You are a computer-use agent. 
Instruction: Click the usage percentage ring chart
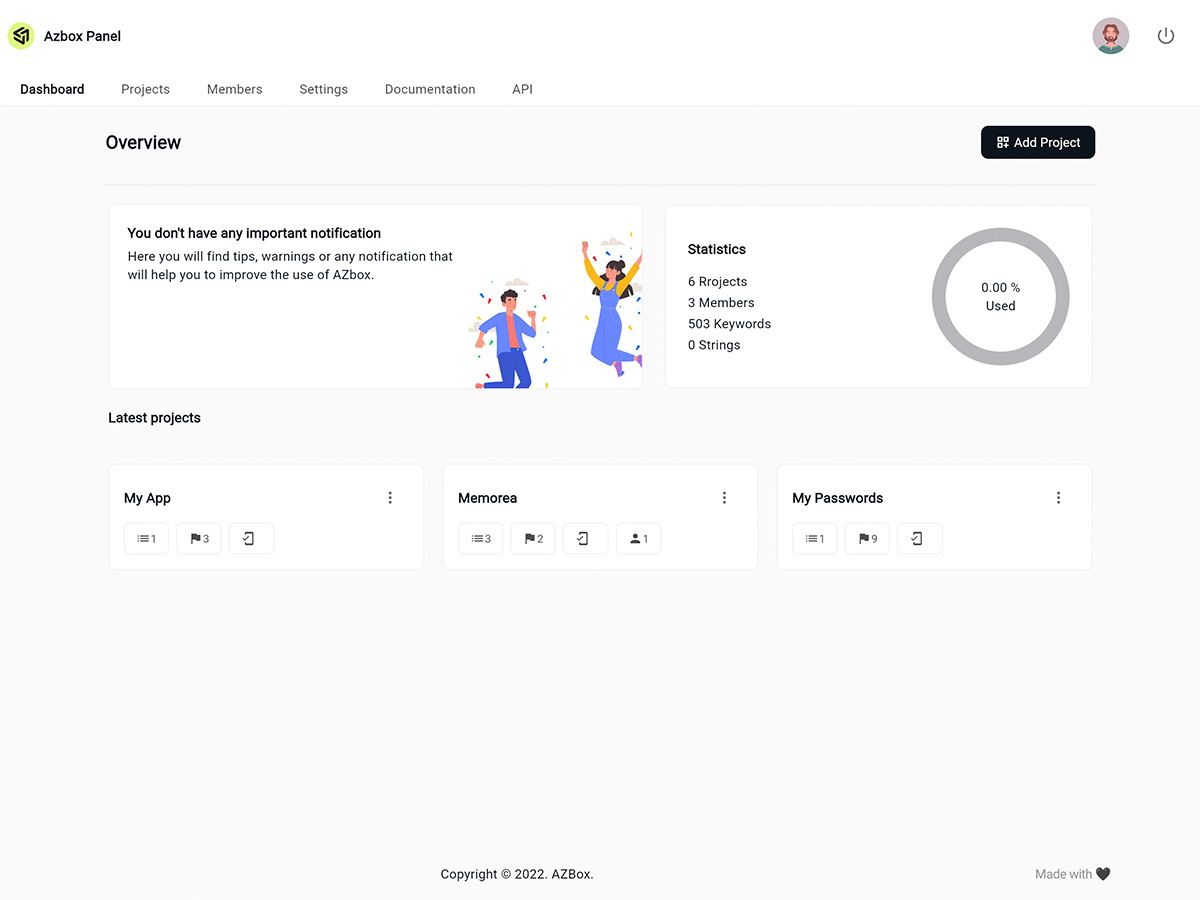[1000, 297]
